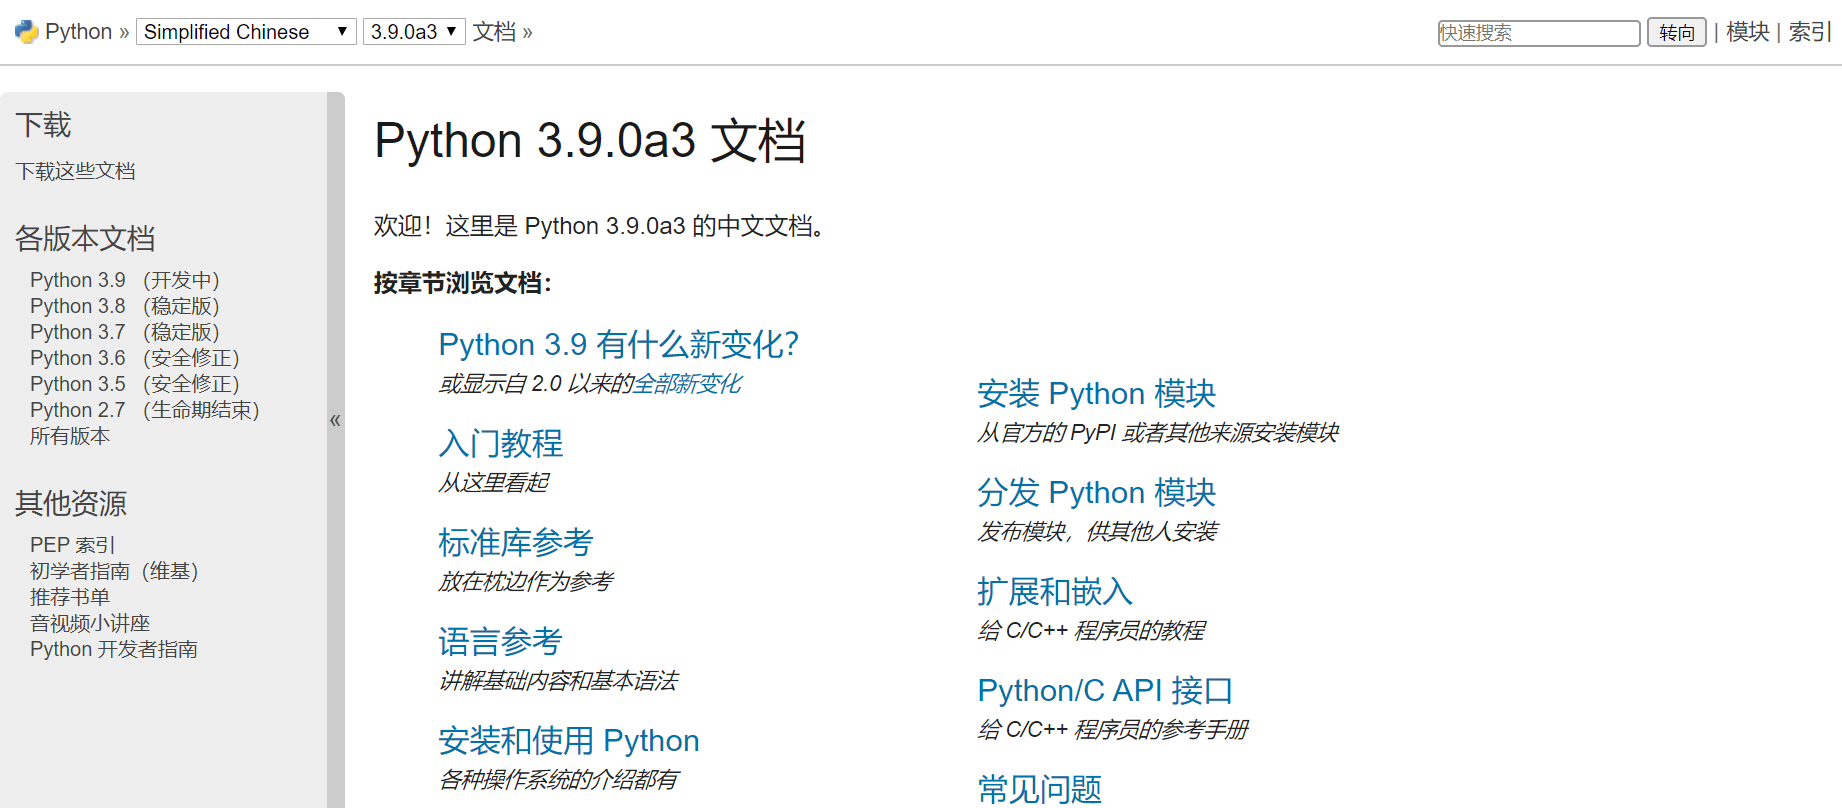Viewport: 1842px width, 808px height.
Task: Click the 下载这些文档 link
Action: coord(75,171)
